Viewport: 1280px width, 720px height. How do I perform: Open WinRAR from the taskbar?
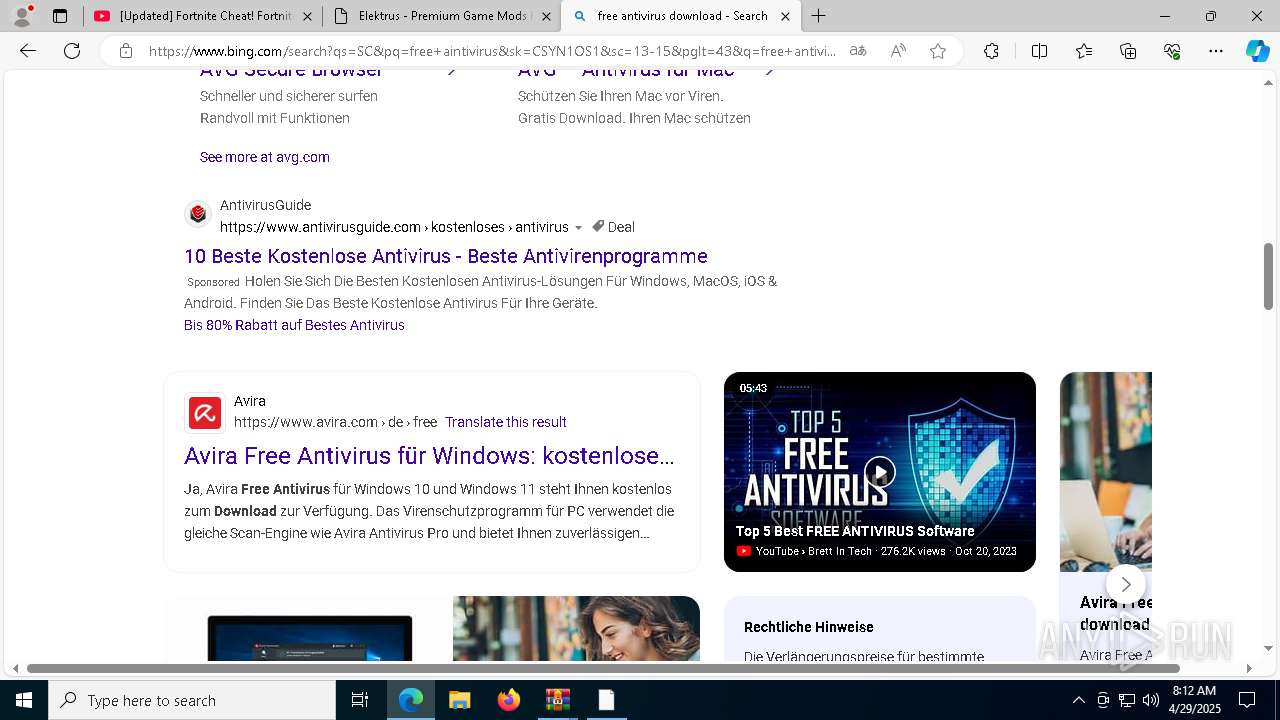(557, 700)
